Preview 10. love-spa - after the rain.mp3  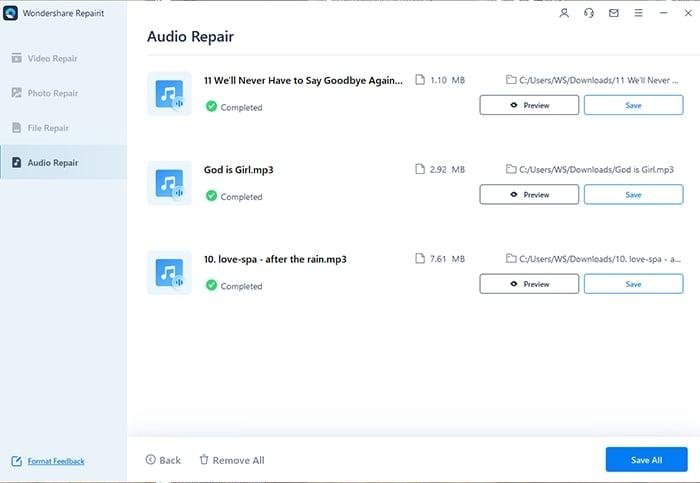(x=529, y=284)
